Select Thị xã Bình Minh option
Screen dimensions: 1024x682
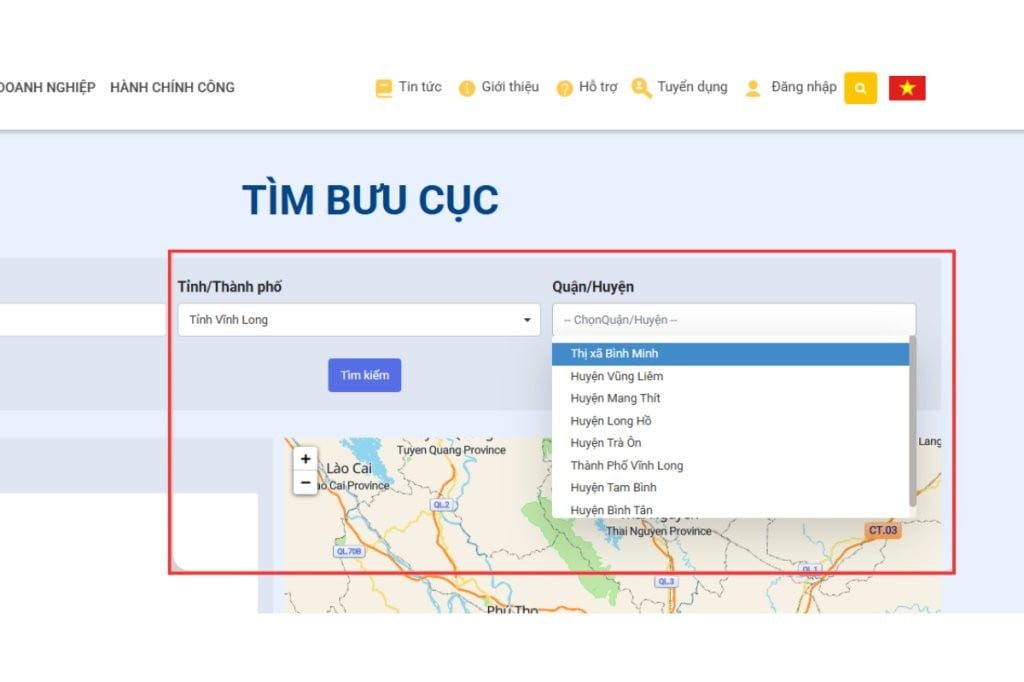614,354
